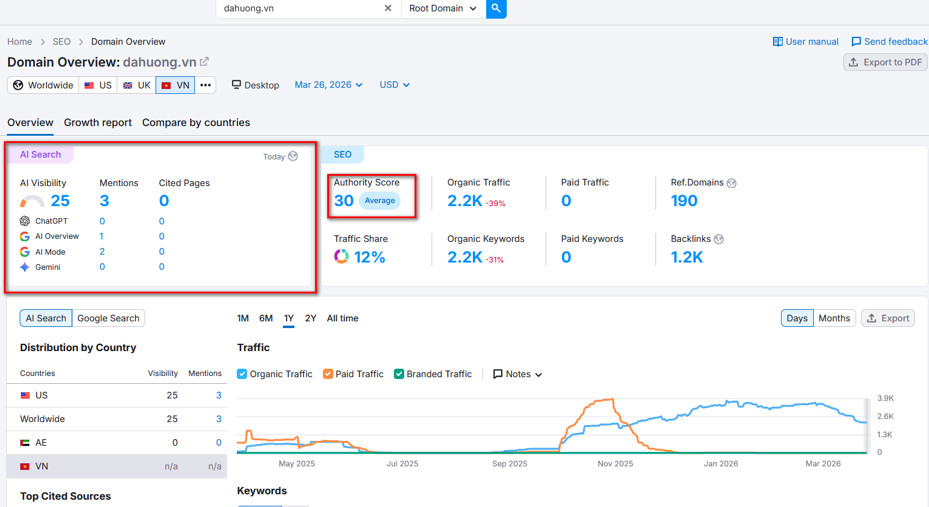Open external link icon beside dahuong.vn

tap(205, 62)
